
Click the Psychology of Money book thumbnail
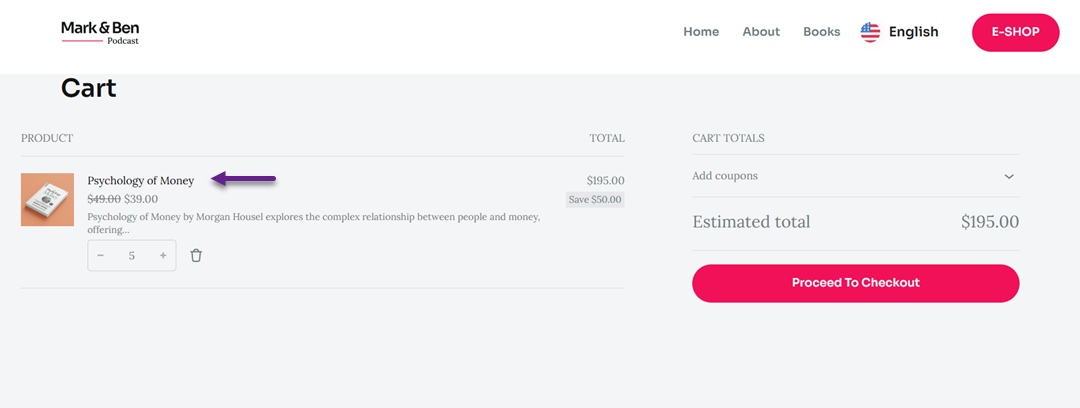48,200
